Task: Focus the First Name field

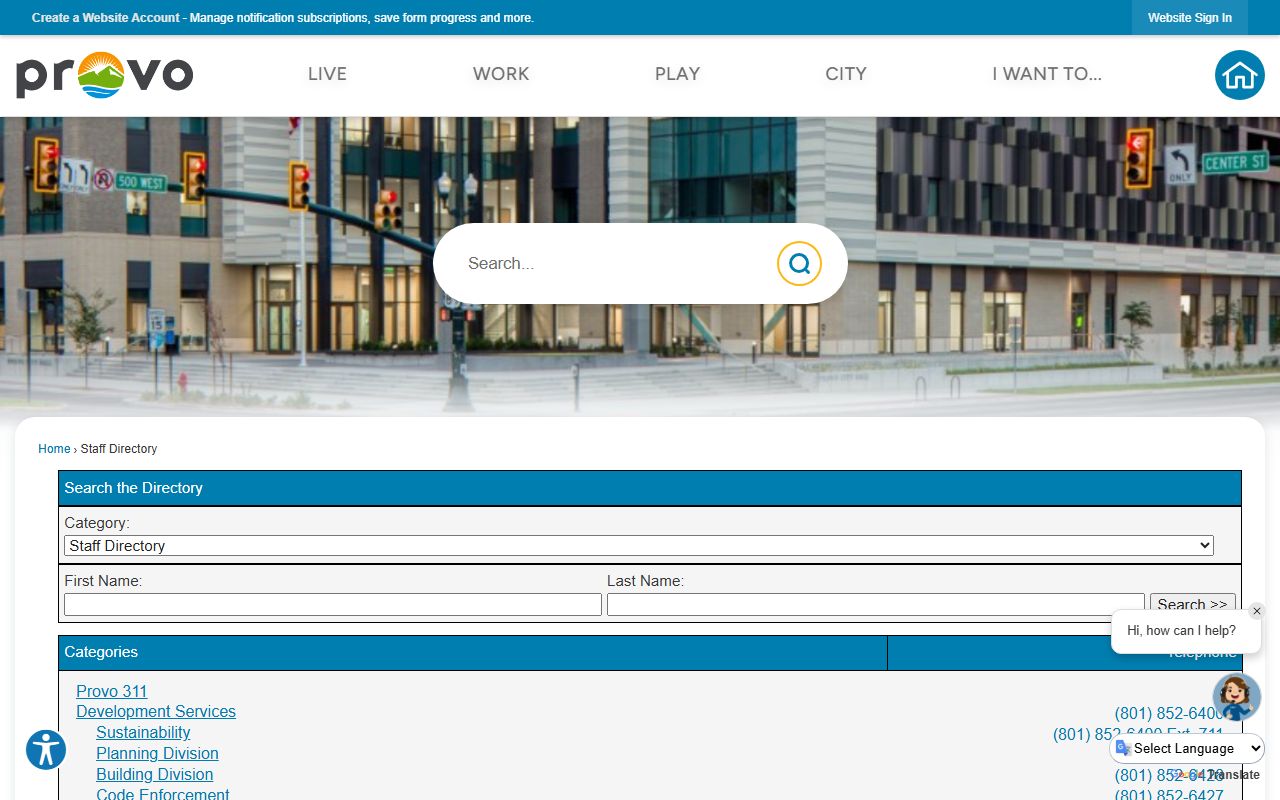Action: tap(333, 605)
